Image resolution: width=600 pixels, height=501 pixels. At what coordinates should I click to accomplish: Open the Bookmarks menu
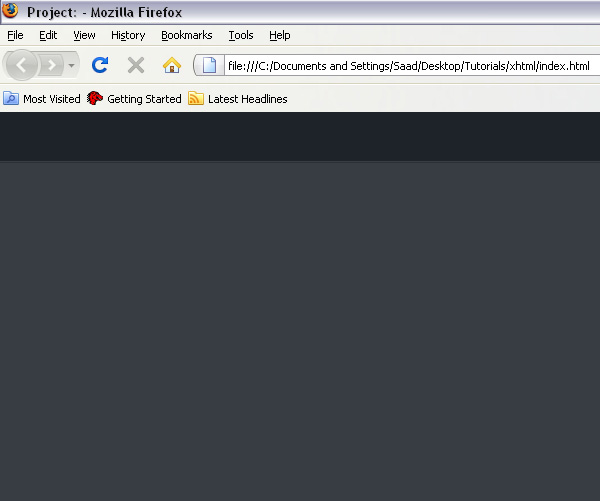tap(187, 35)
